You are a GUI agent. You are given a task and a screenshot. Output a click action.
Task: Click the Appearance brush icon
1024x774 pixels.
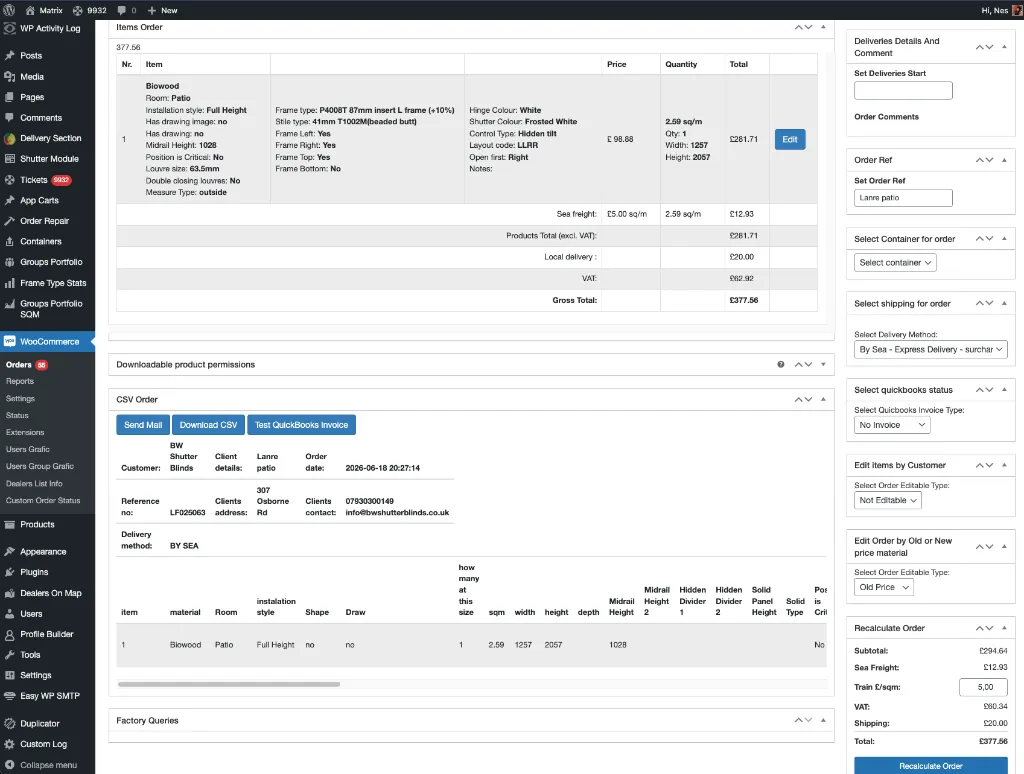9,551
